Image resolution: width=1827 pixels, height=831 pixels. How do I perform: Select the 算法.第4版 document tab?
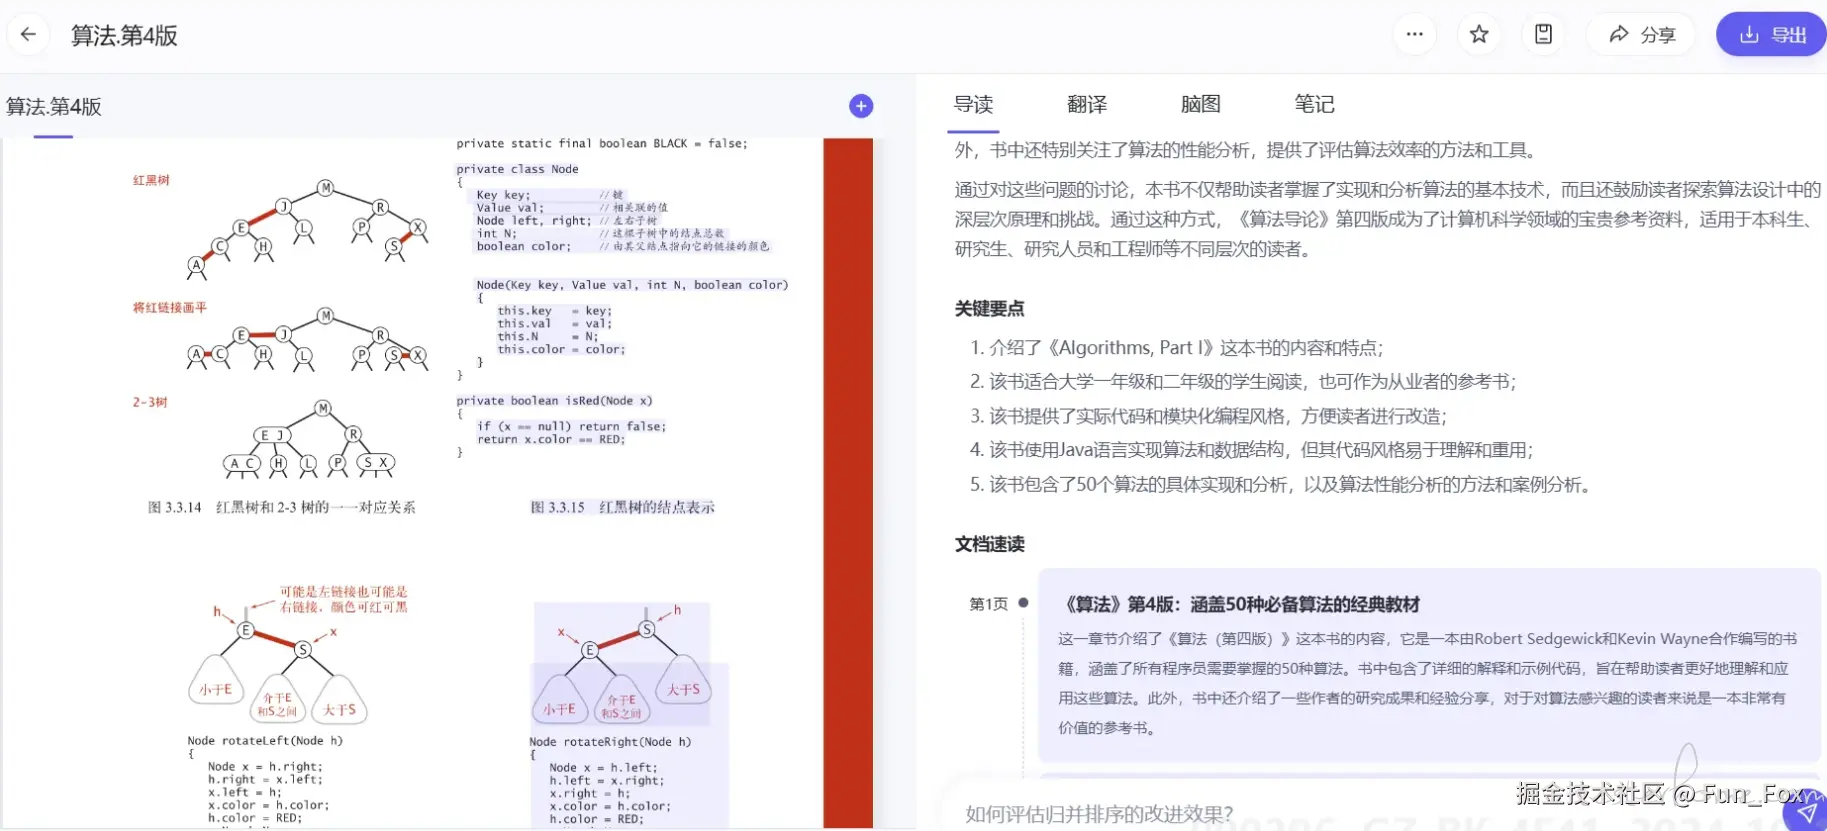[x=54, y=107]
